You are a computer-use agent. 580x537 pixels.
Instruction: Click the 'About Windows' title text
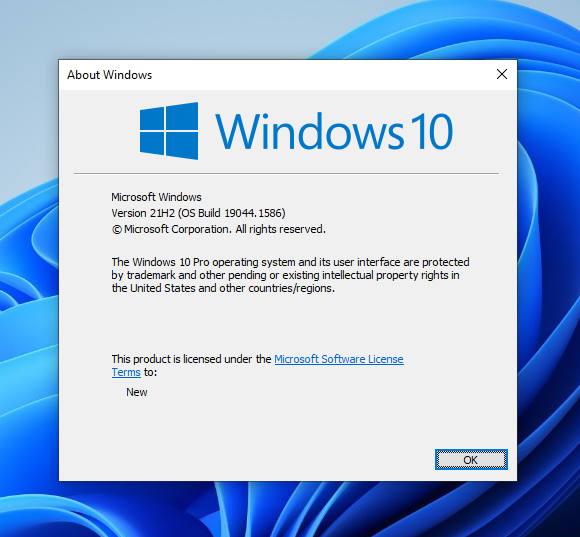[109, 75]
